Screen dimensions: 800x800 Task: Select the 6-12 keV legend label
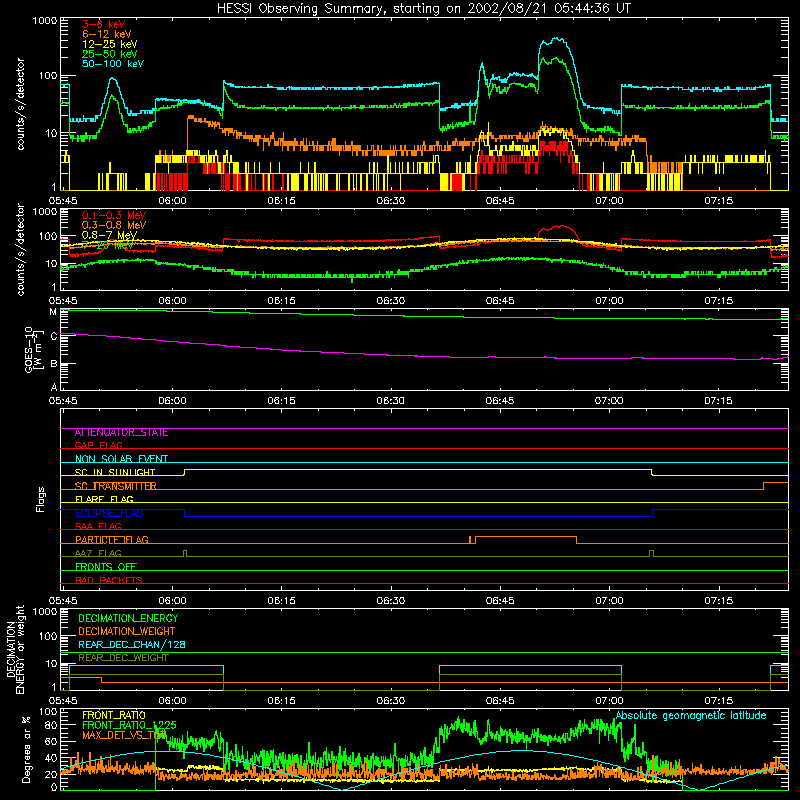pyautogui.click(x=107, y=34)
